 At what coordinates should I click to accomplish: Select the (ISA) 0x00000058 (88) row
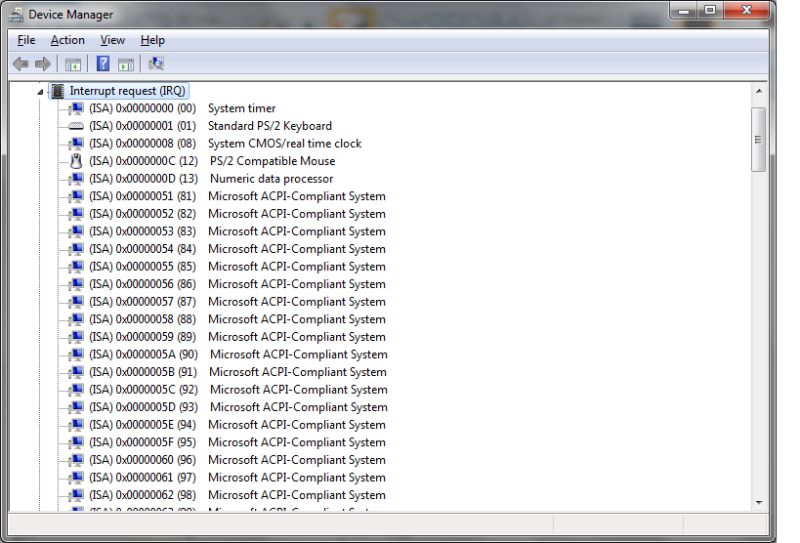pyautogui.click(x=237, y=319)
